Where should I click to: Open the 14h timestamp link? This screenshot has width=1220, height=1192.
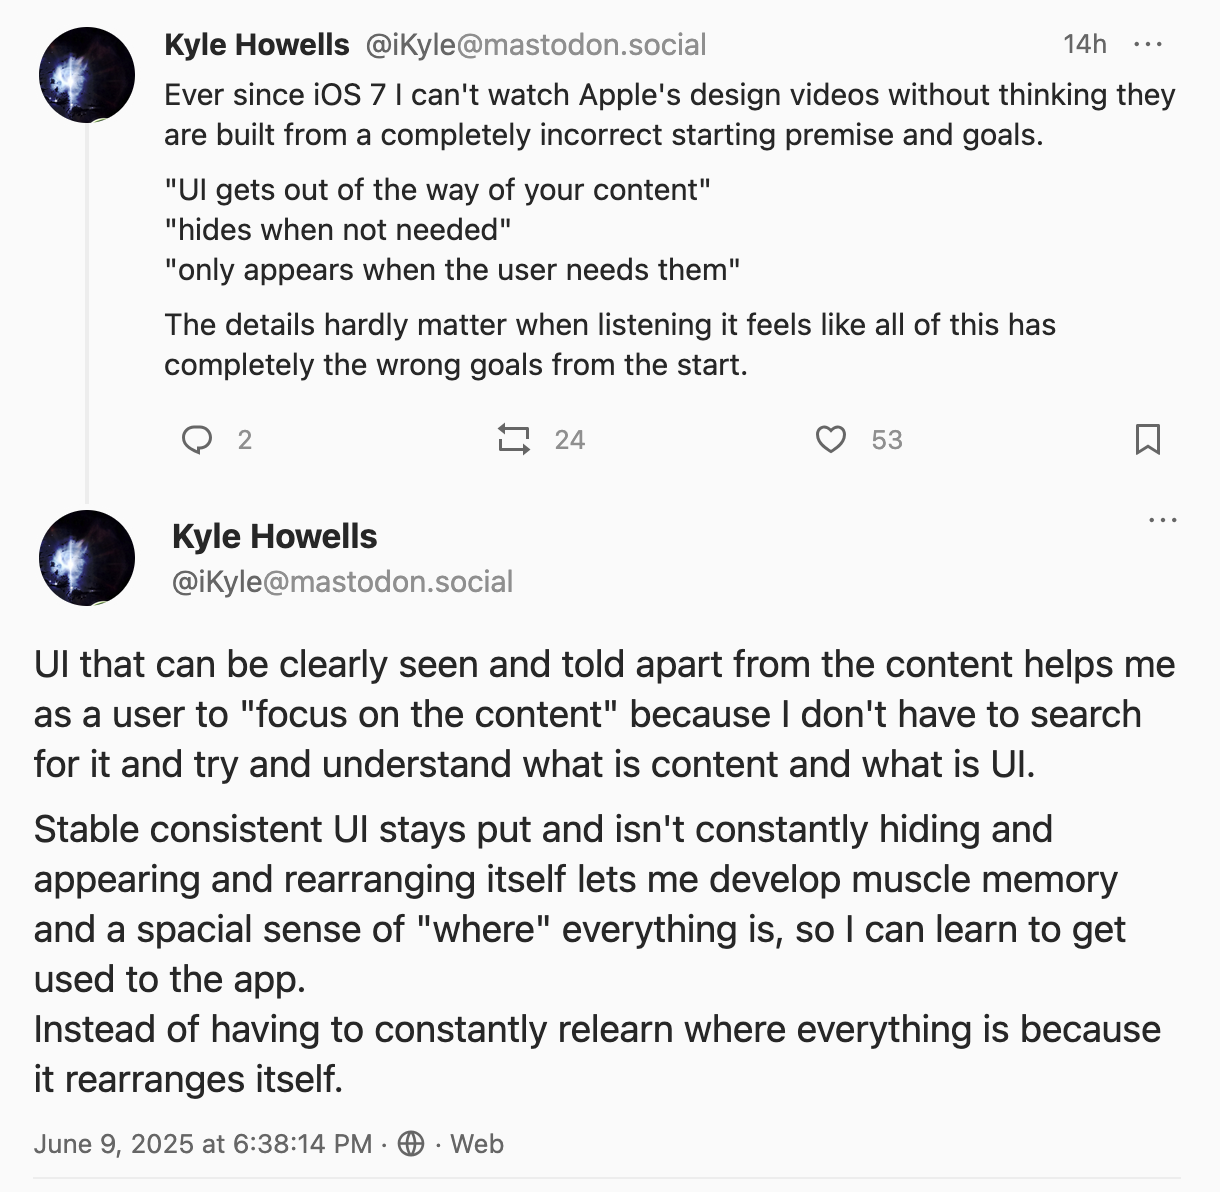1084,44
